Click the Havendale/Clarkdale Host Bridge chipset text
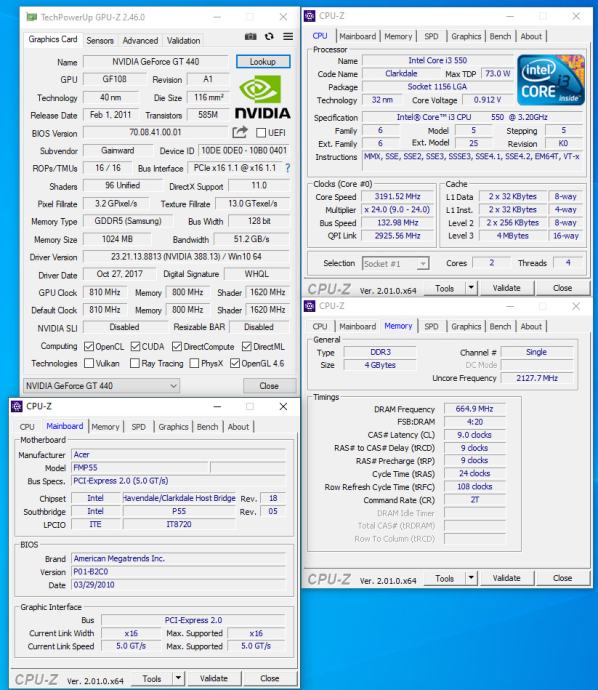 coord(179,498)
